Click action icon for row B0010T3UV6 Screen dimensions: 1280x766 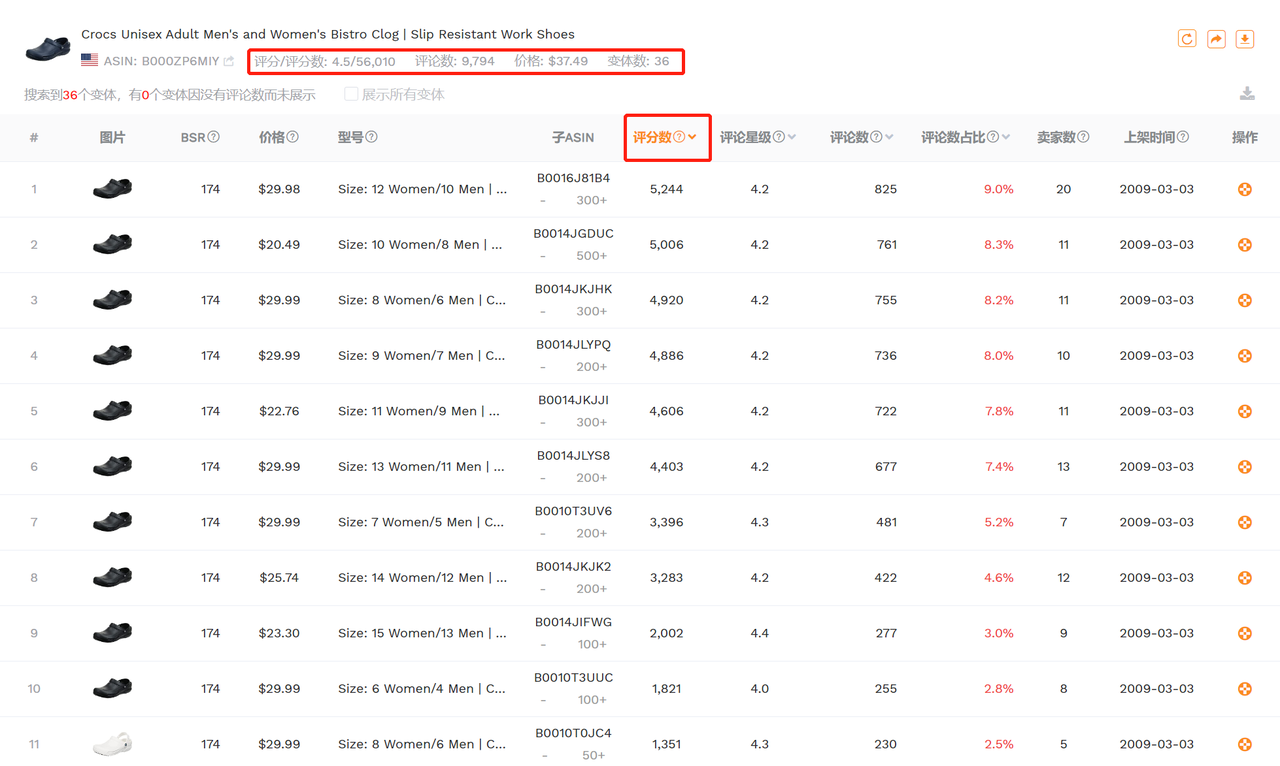tap(1245, 522)
